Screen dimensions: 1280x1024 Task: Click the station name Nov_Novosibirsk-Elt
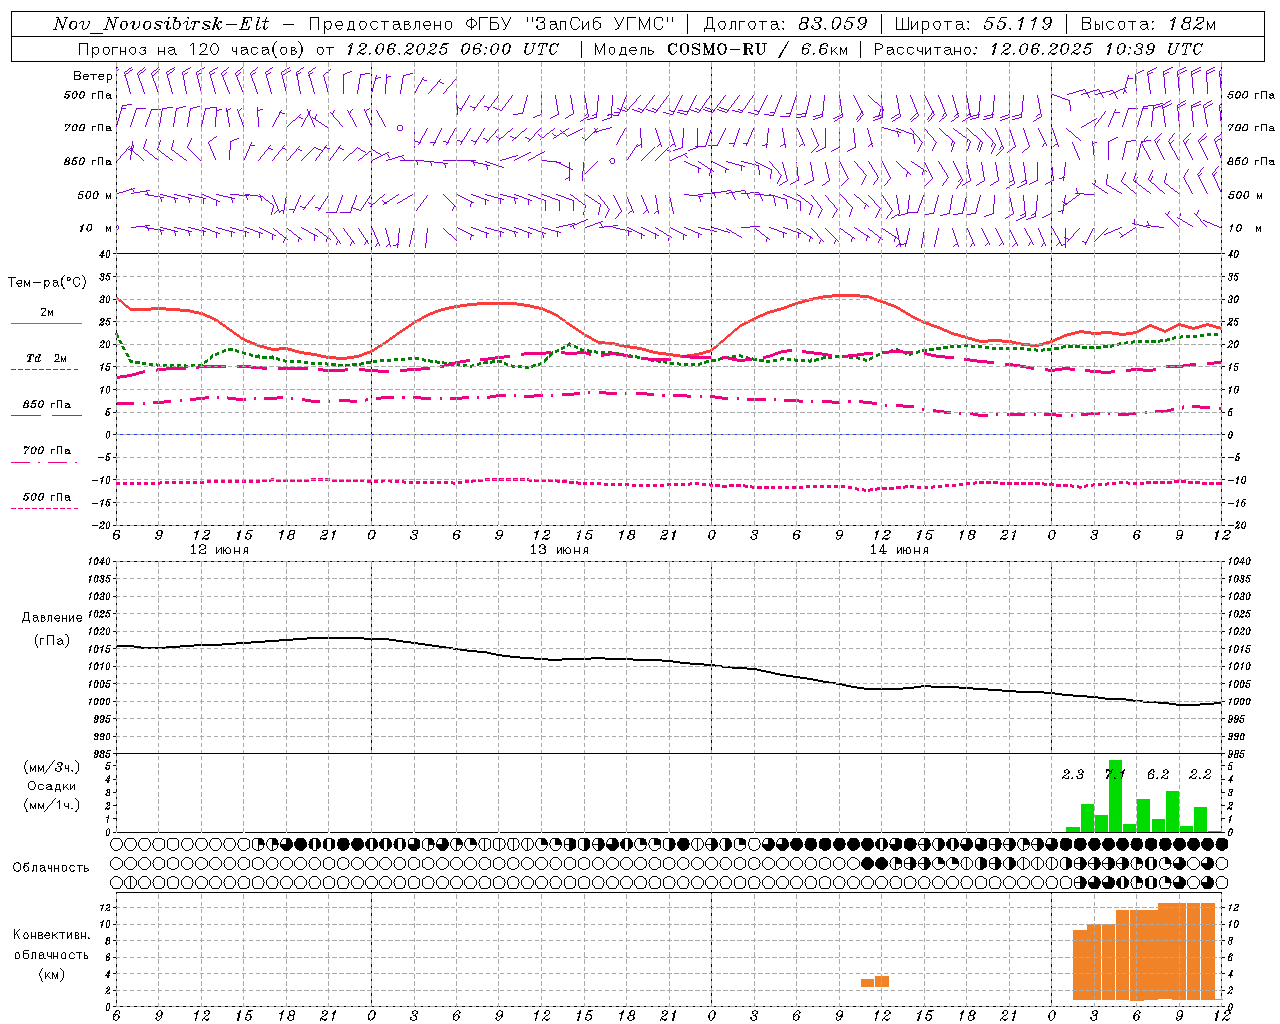tap(160, 24)
